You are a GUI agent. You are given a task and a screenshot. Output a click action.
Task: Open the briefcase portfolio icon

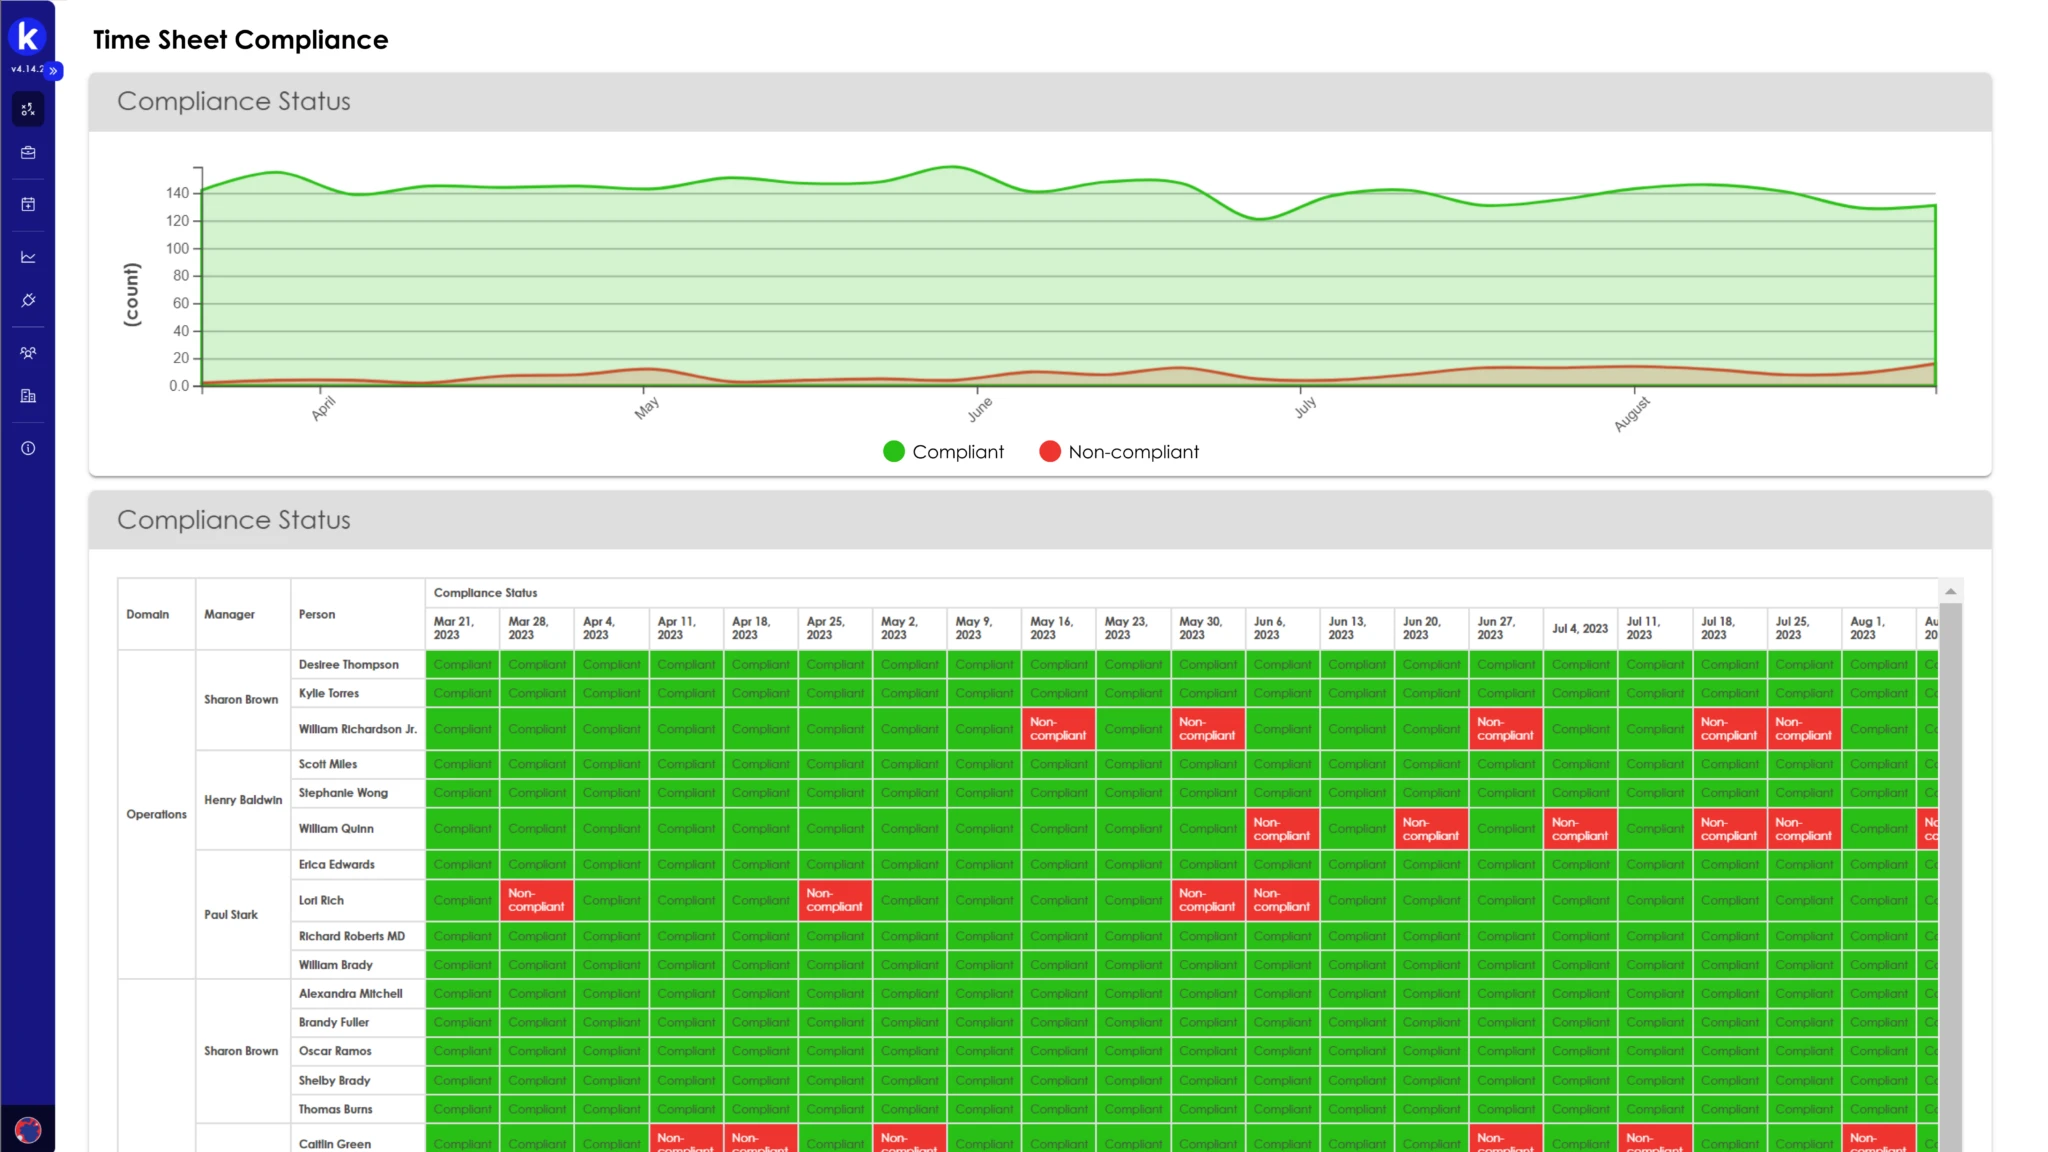(28, 153)
